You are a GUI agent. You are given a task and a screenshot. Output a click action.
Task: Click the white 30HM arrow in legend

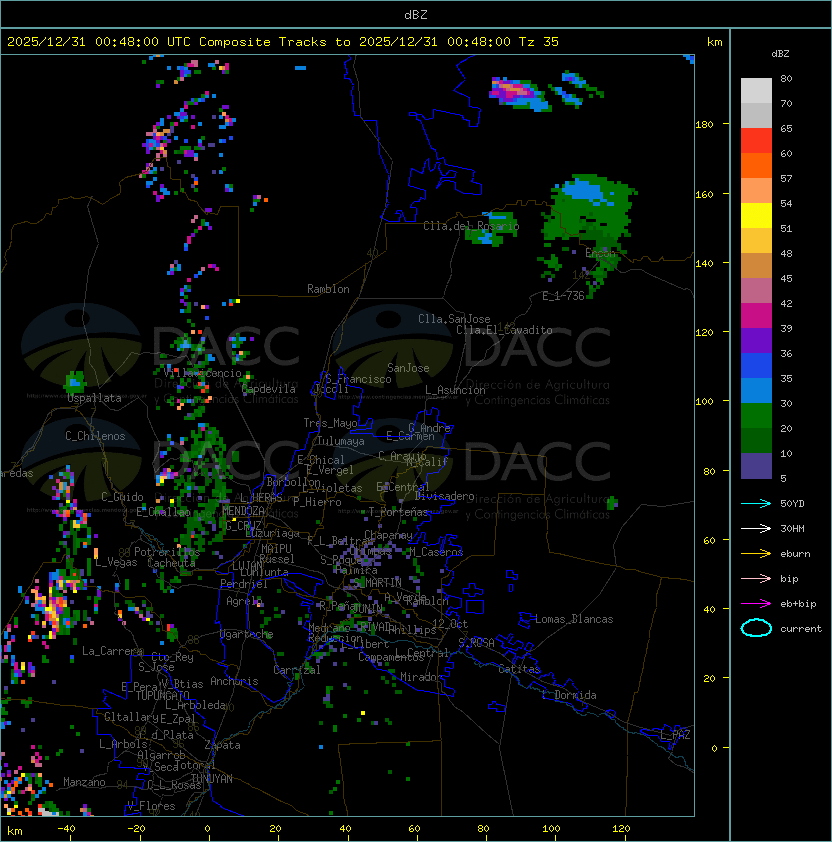pyautogui.click(x=756, y=528)
